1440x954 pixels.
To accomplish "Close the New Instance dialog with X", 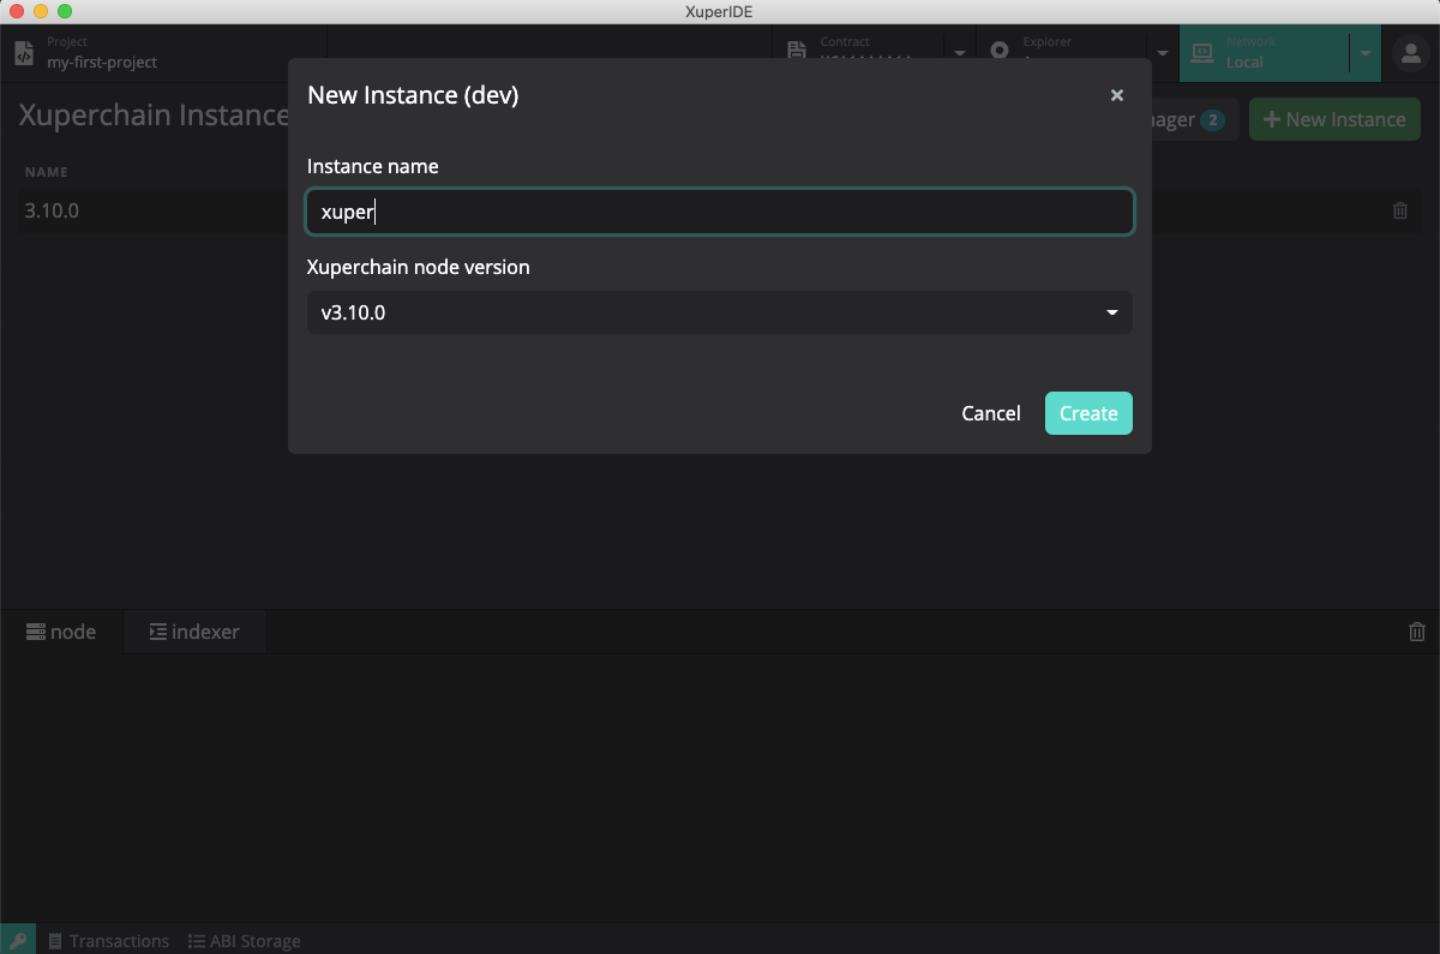I will coord(1117,95).
